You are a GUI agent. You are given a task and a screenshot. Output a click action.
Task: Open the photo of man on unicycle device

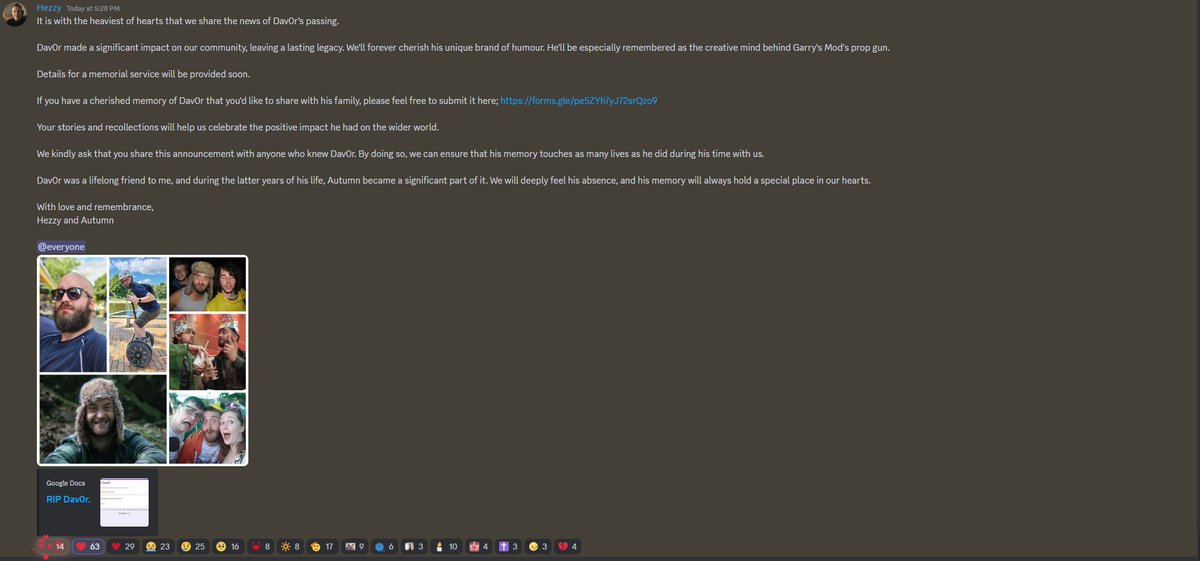[137, 314]
